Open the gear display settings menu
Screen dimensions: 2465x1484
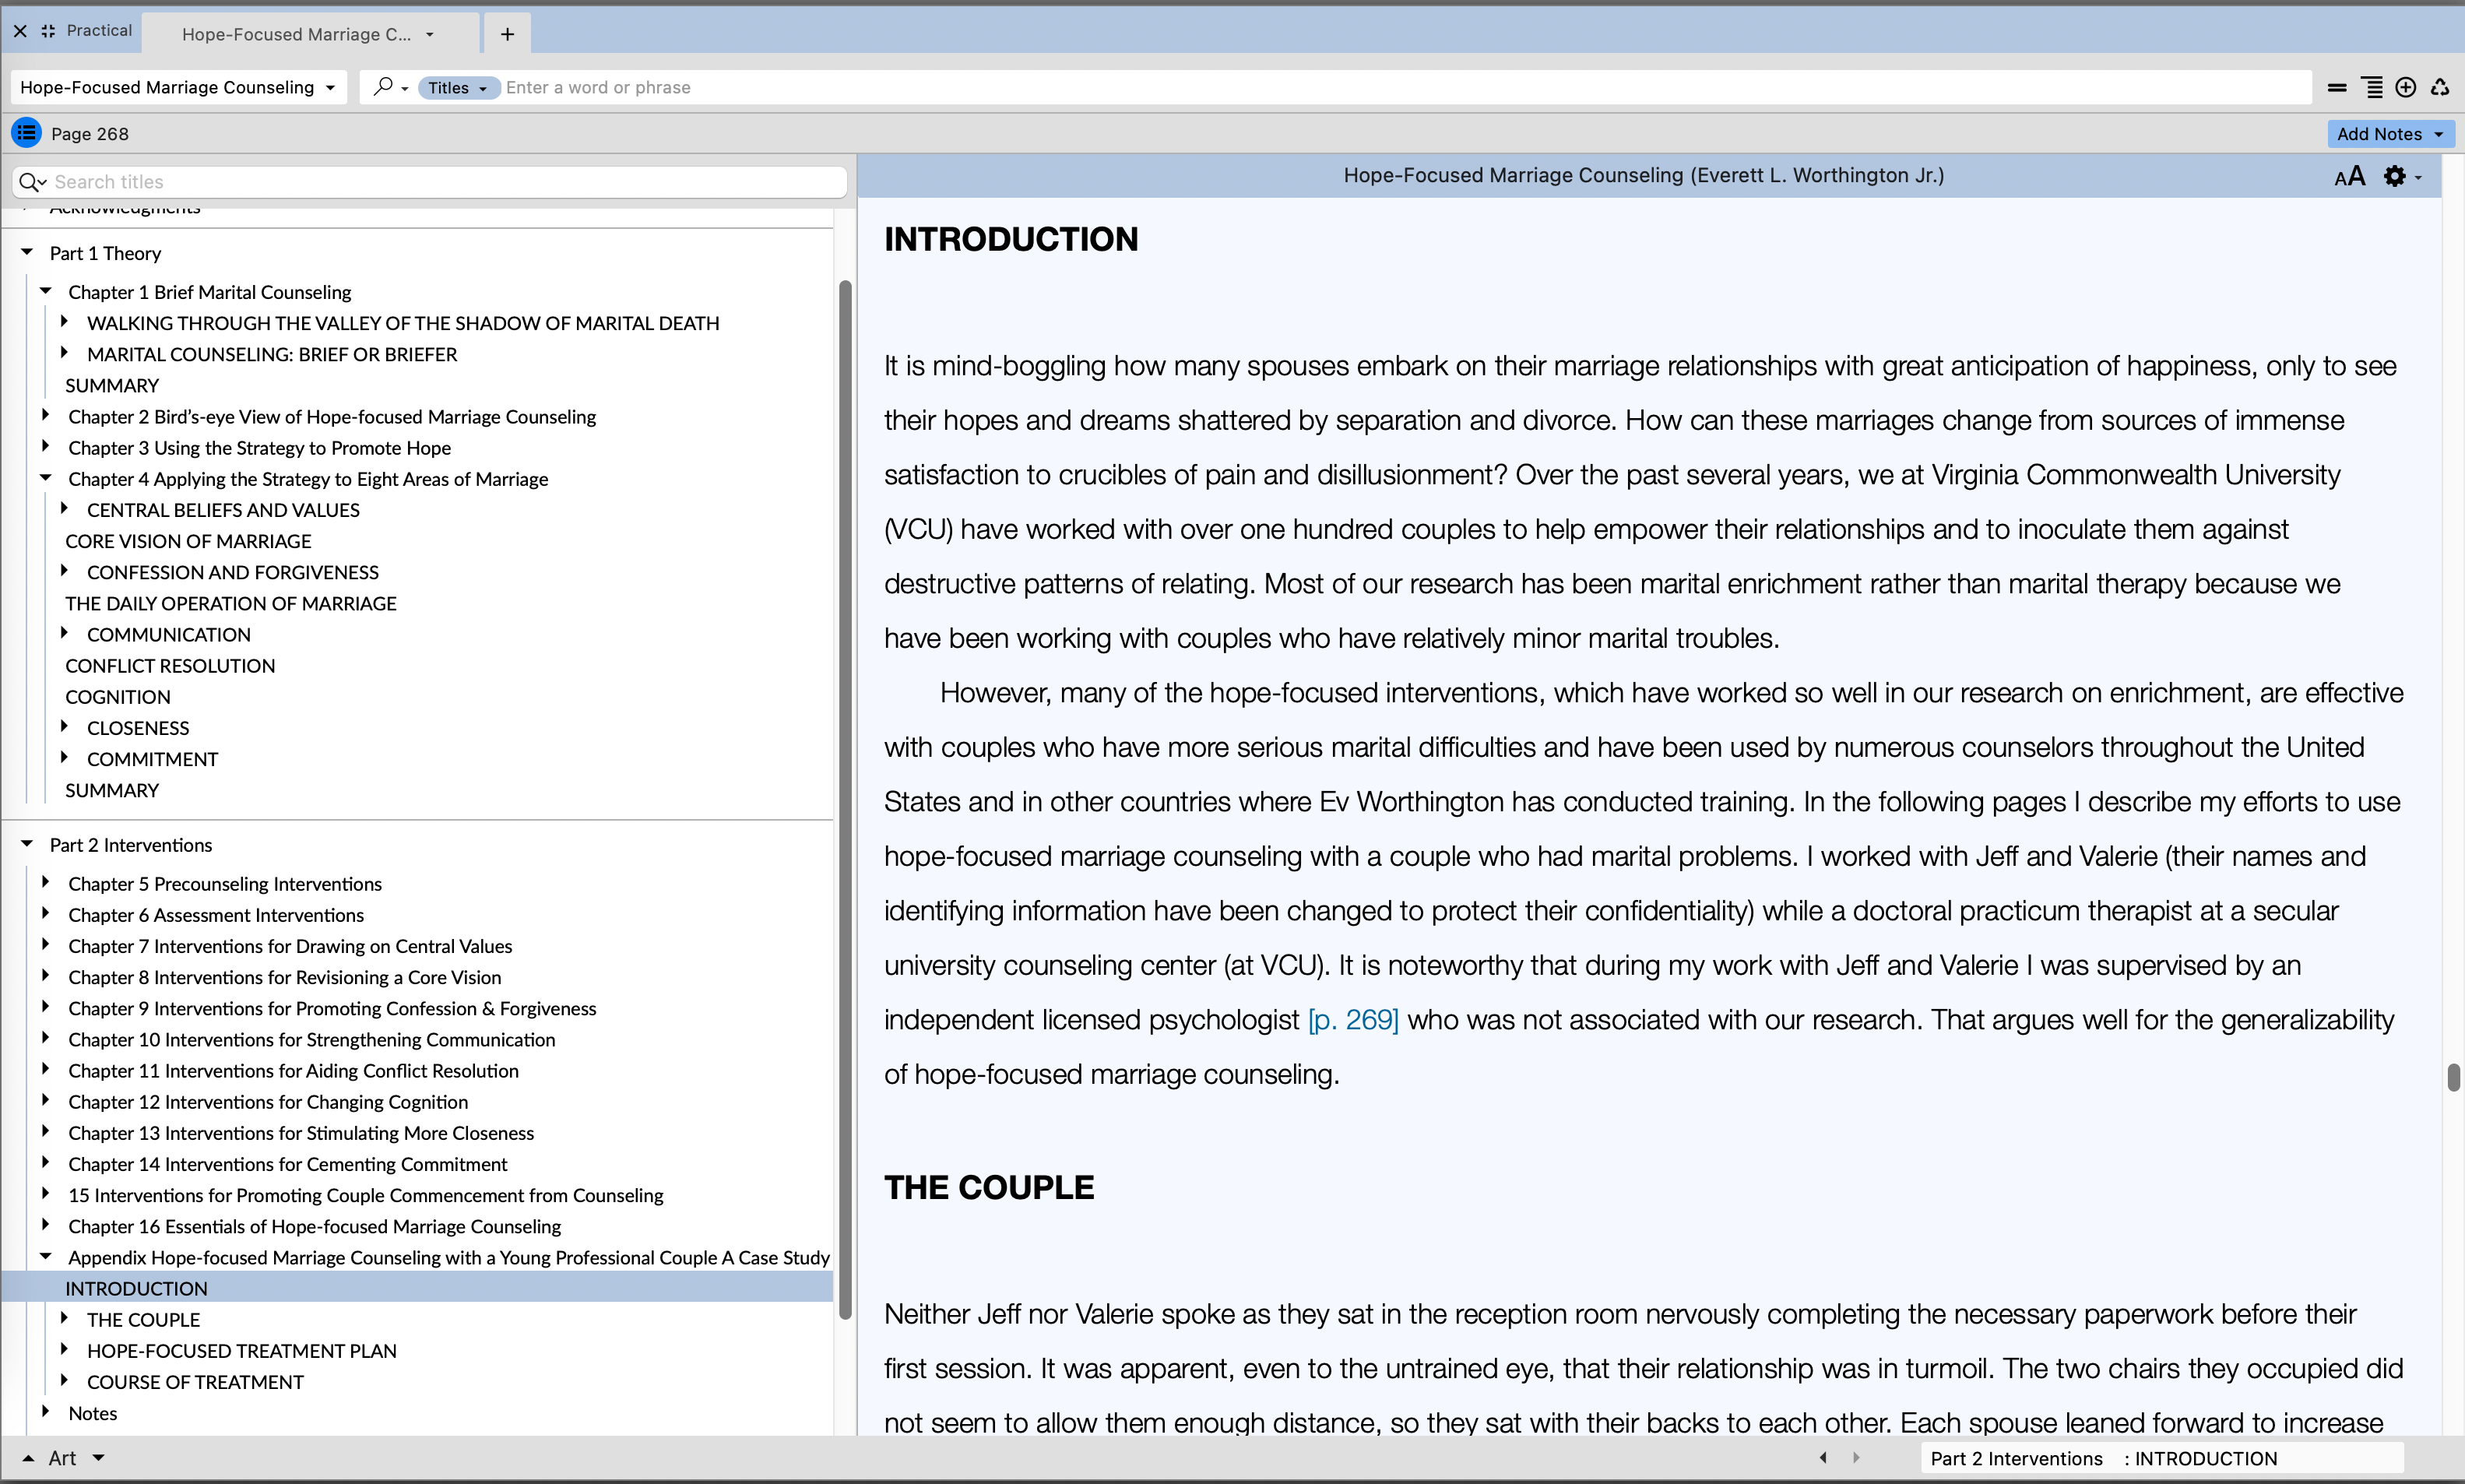tap(2402, 176)
